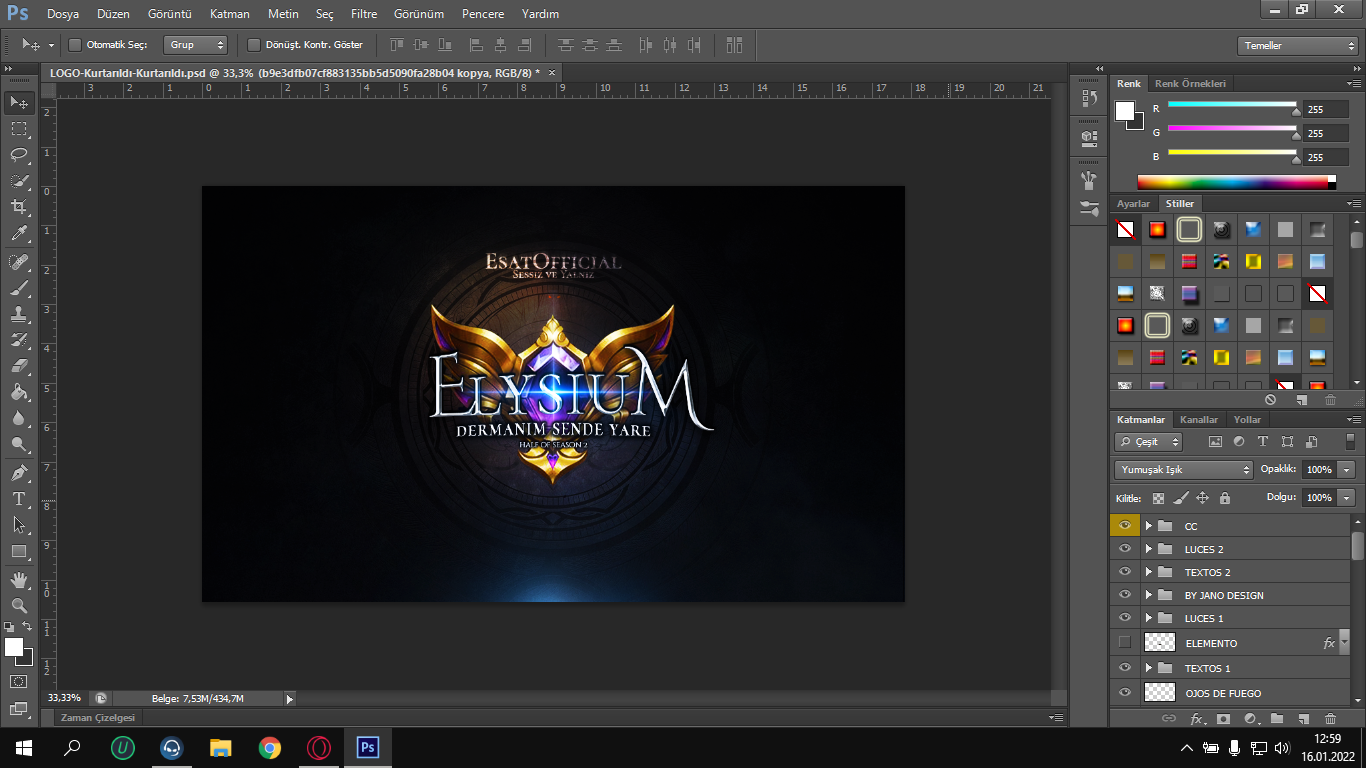1366x768 pixels.
Task: Select the Brush tool
Action: click(19, 288)
